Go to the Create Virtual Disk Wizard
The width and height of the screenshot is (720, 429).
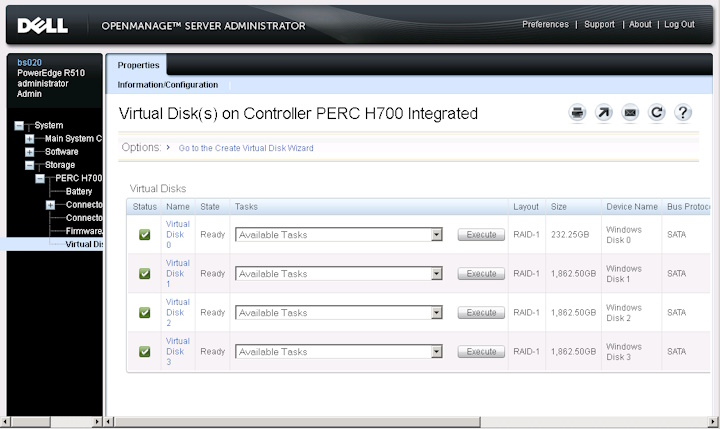pyautogui.click(x=245, y=148)
